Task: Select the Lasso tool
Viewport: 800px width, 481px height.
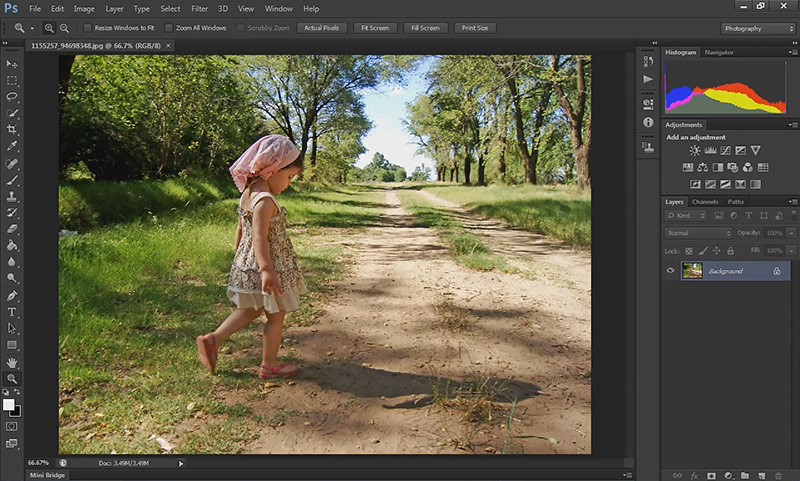Action: 12,97
